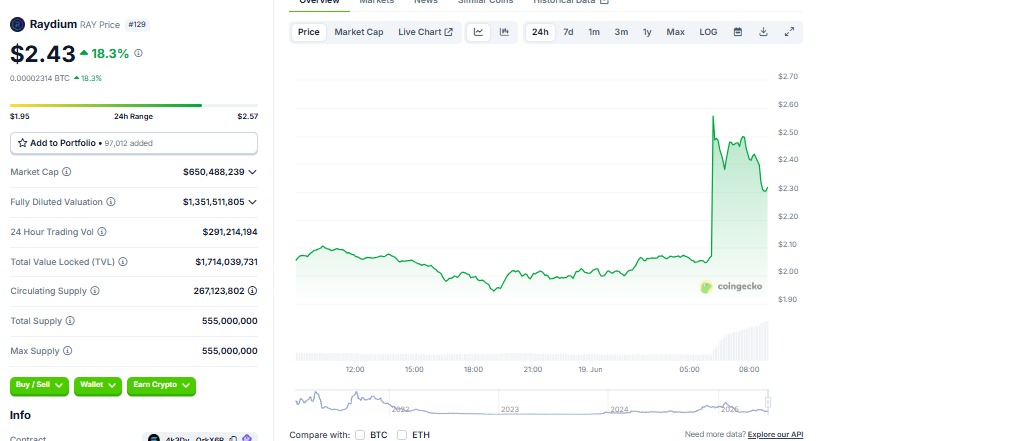Screen dimensions: 1016x441
Task: Click the 24h Range progress bar
Action: tap(133, 105)
